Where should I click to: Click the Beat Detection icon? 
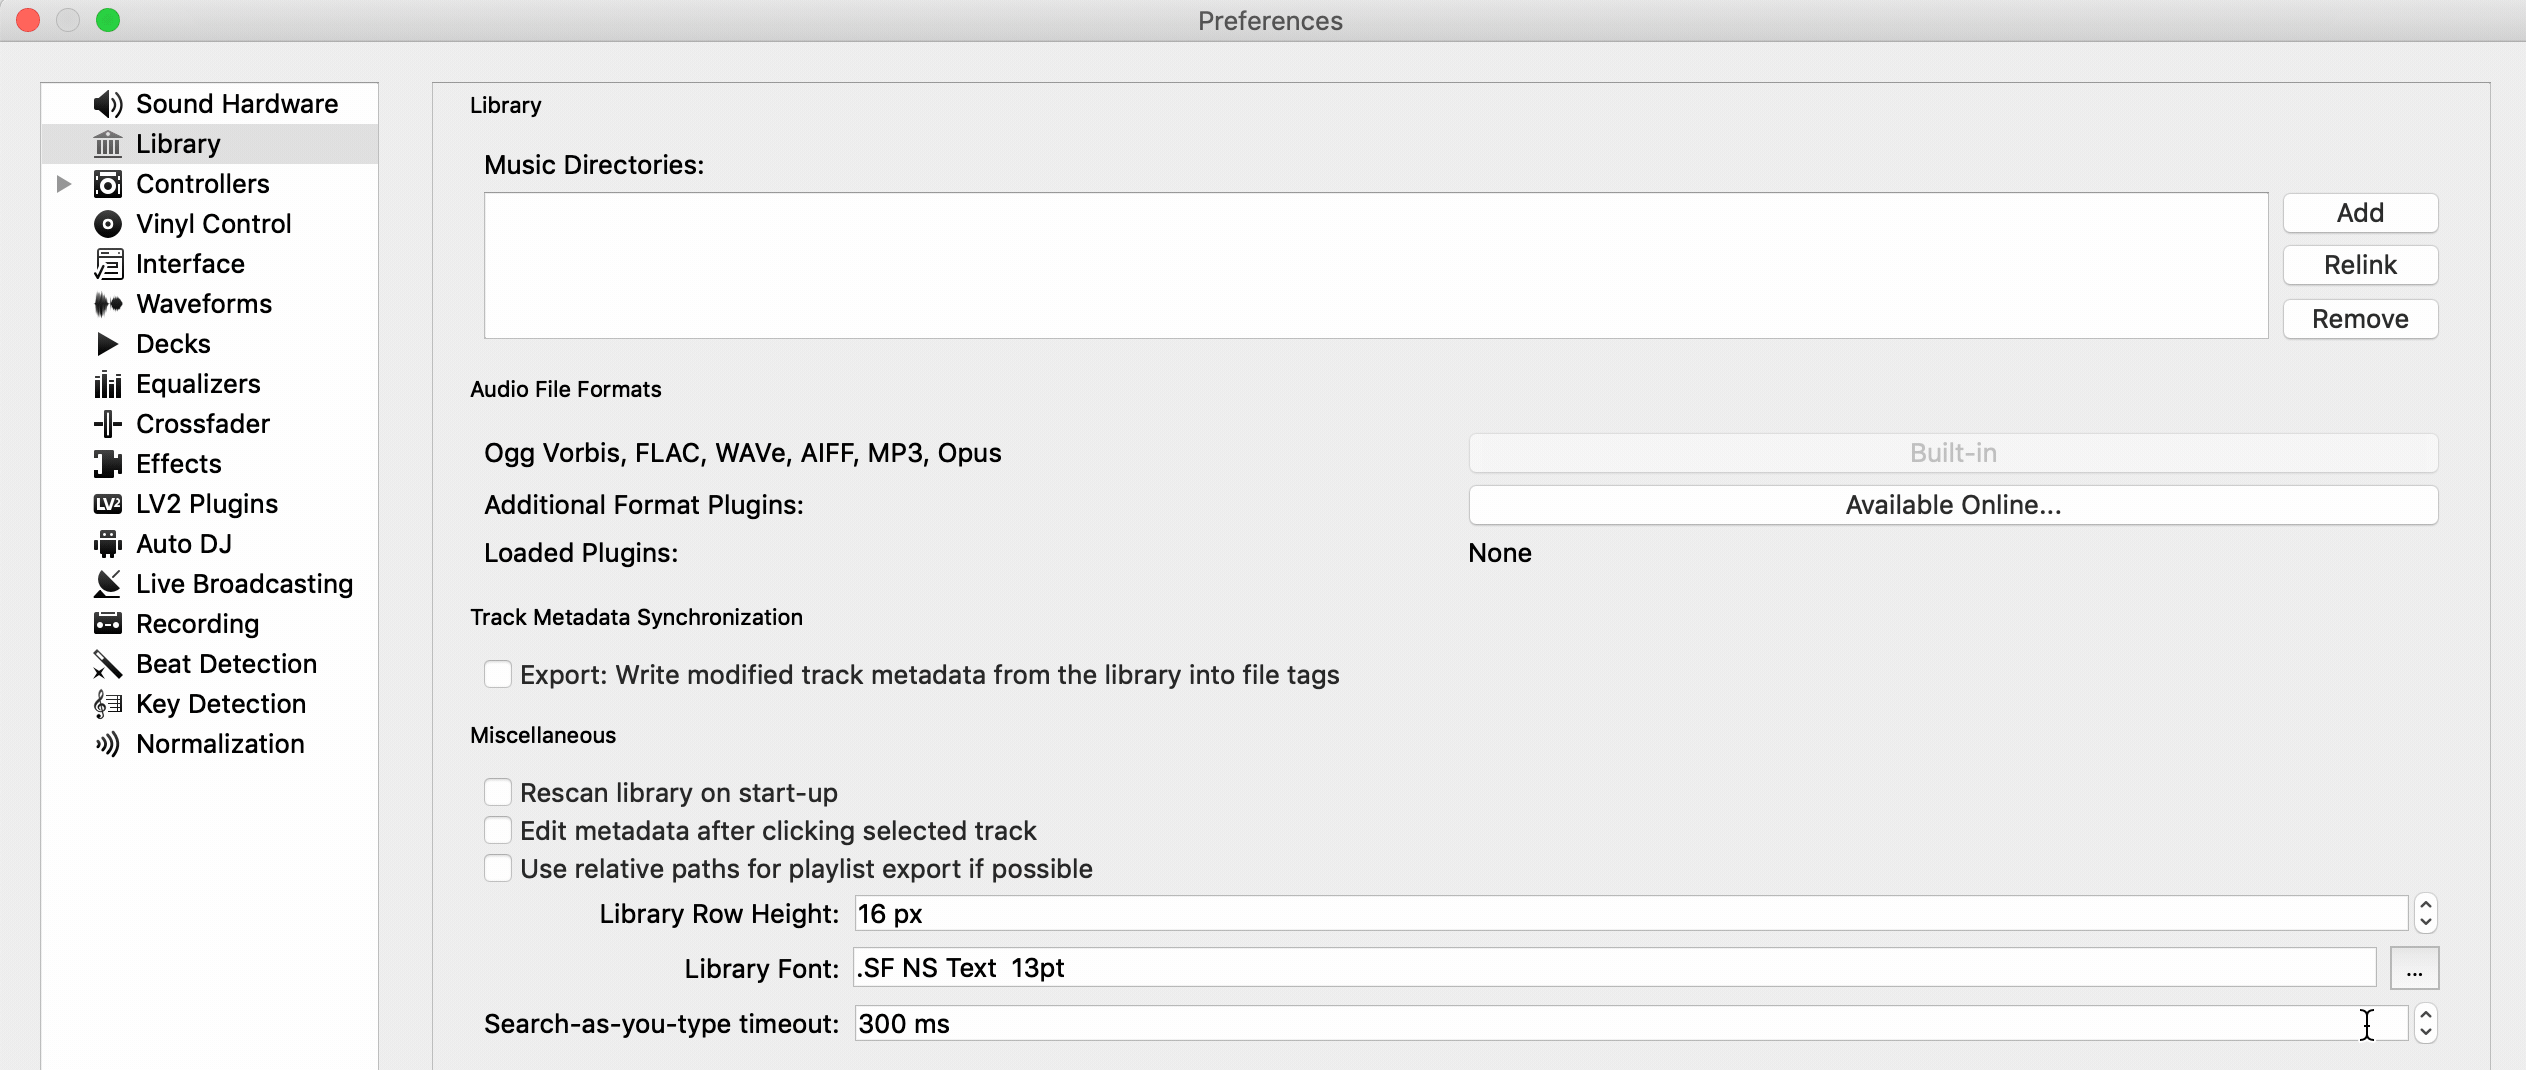coord(108,664)
